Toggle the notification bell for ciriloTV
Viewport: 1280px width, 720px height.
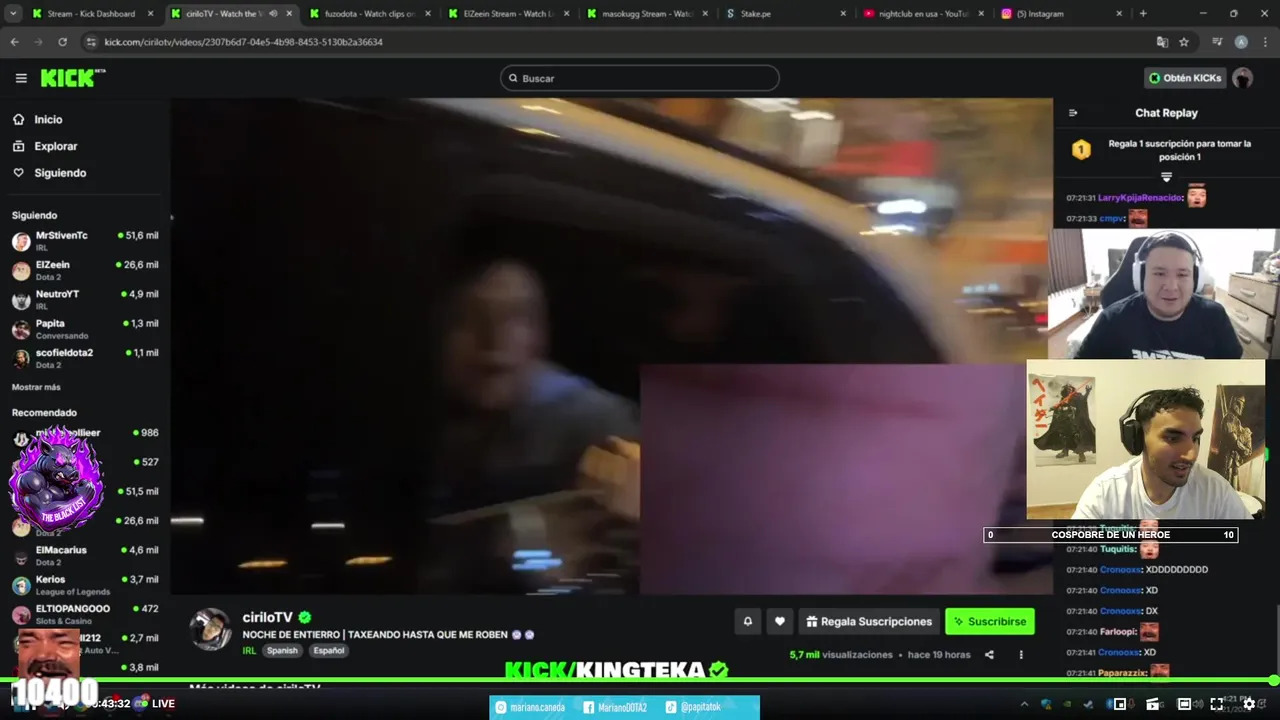747,621
